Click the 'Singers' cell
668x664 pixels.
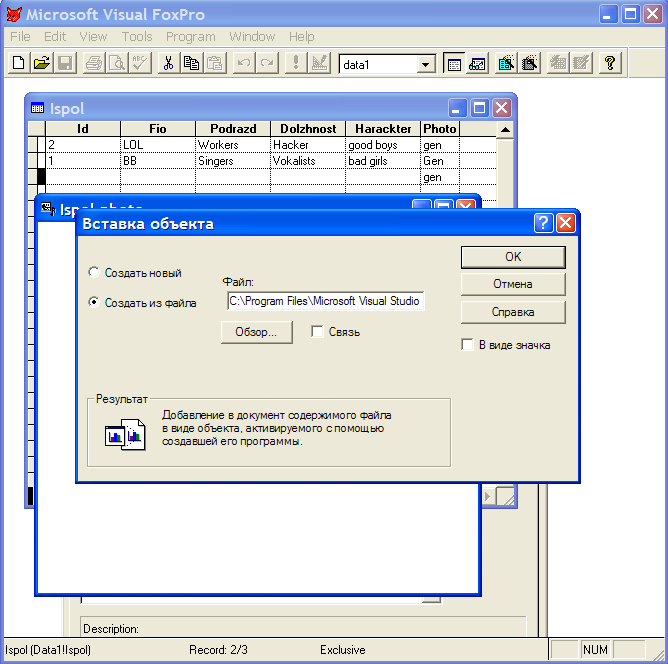pyautogui.click(x=233, y=161)
